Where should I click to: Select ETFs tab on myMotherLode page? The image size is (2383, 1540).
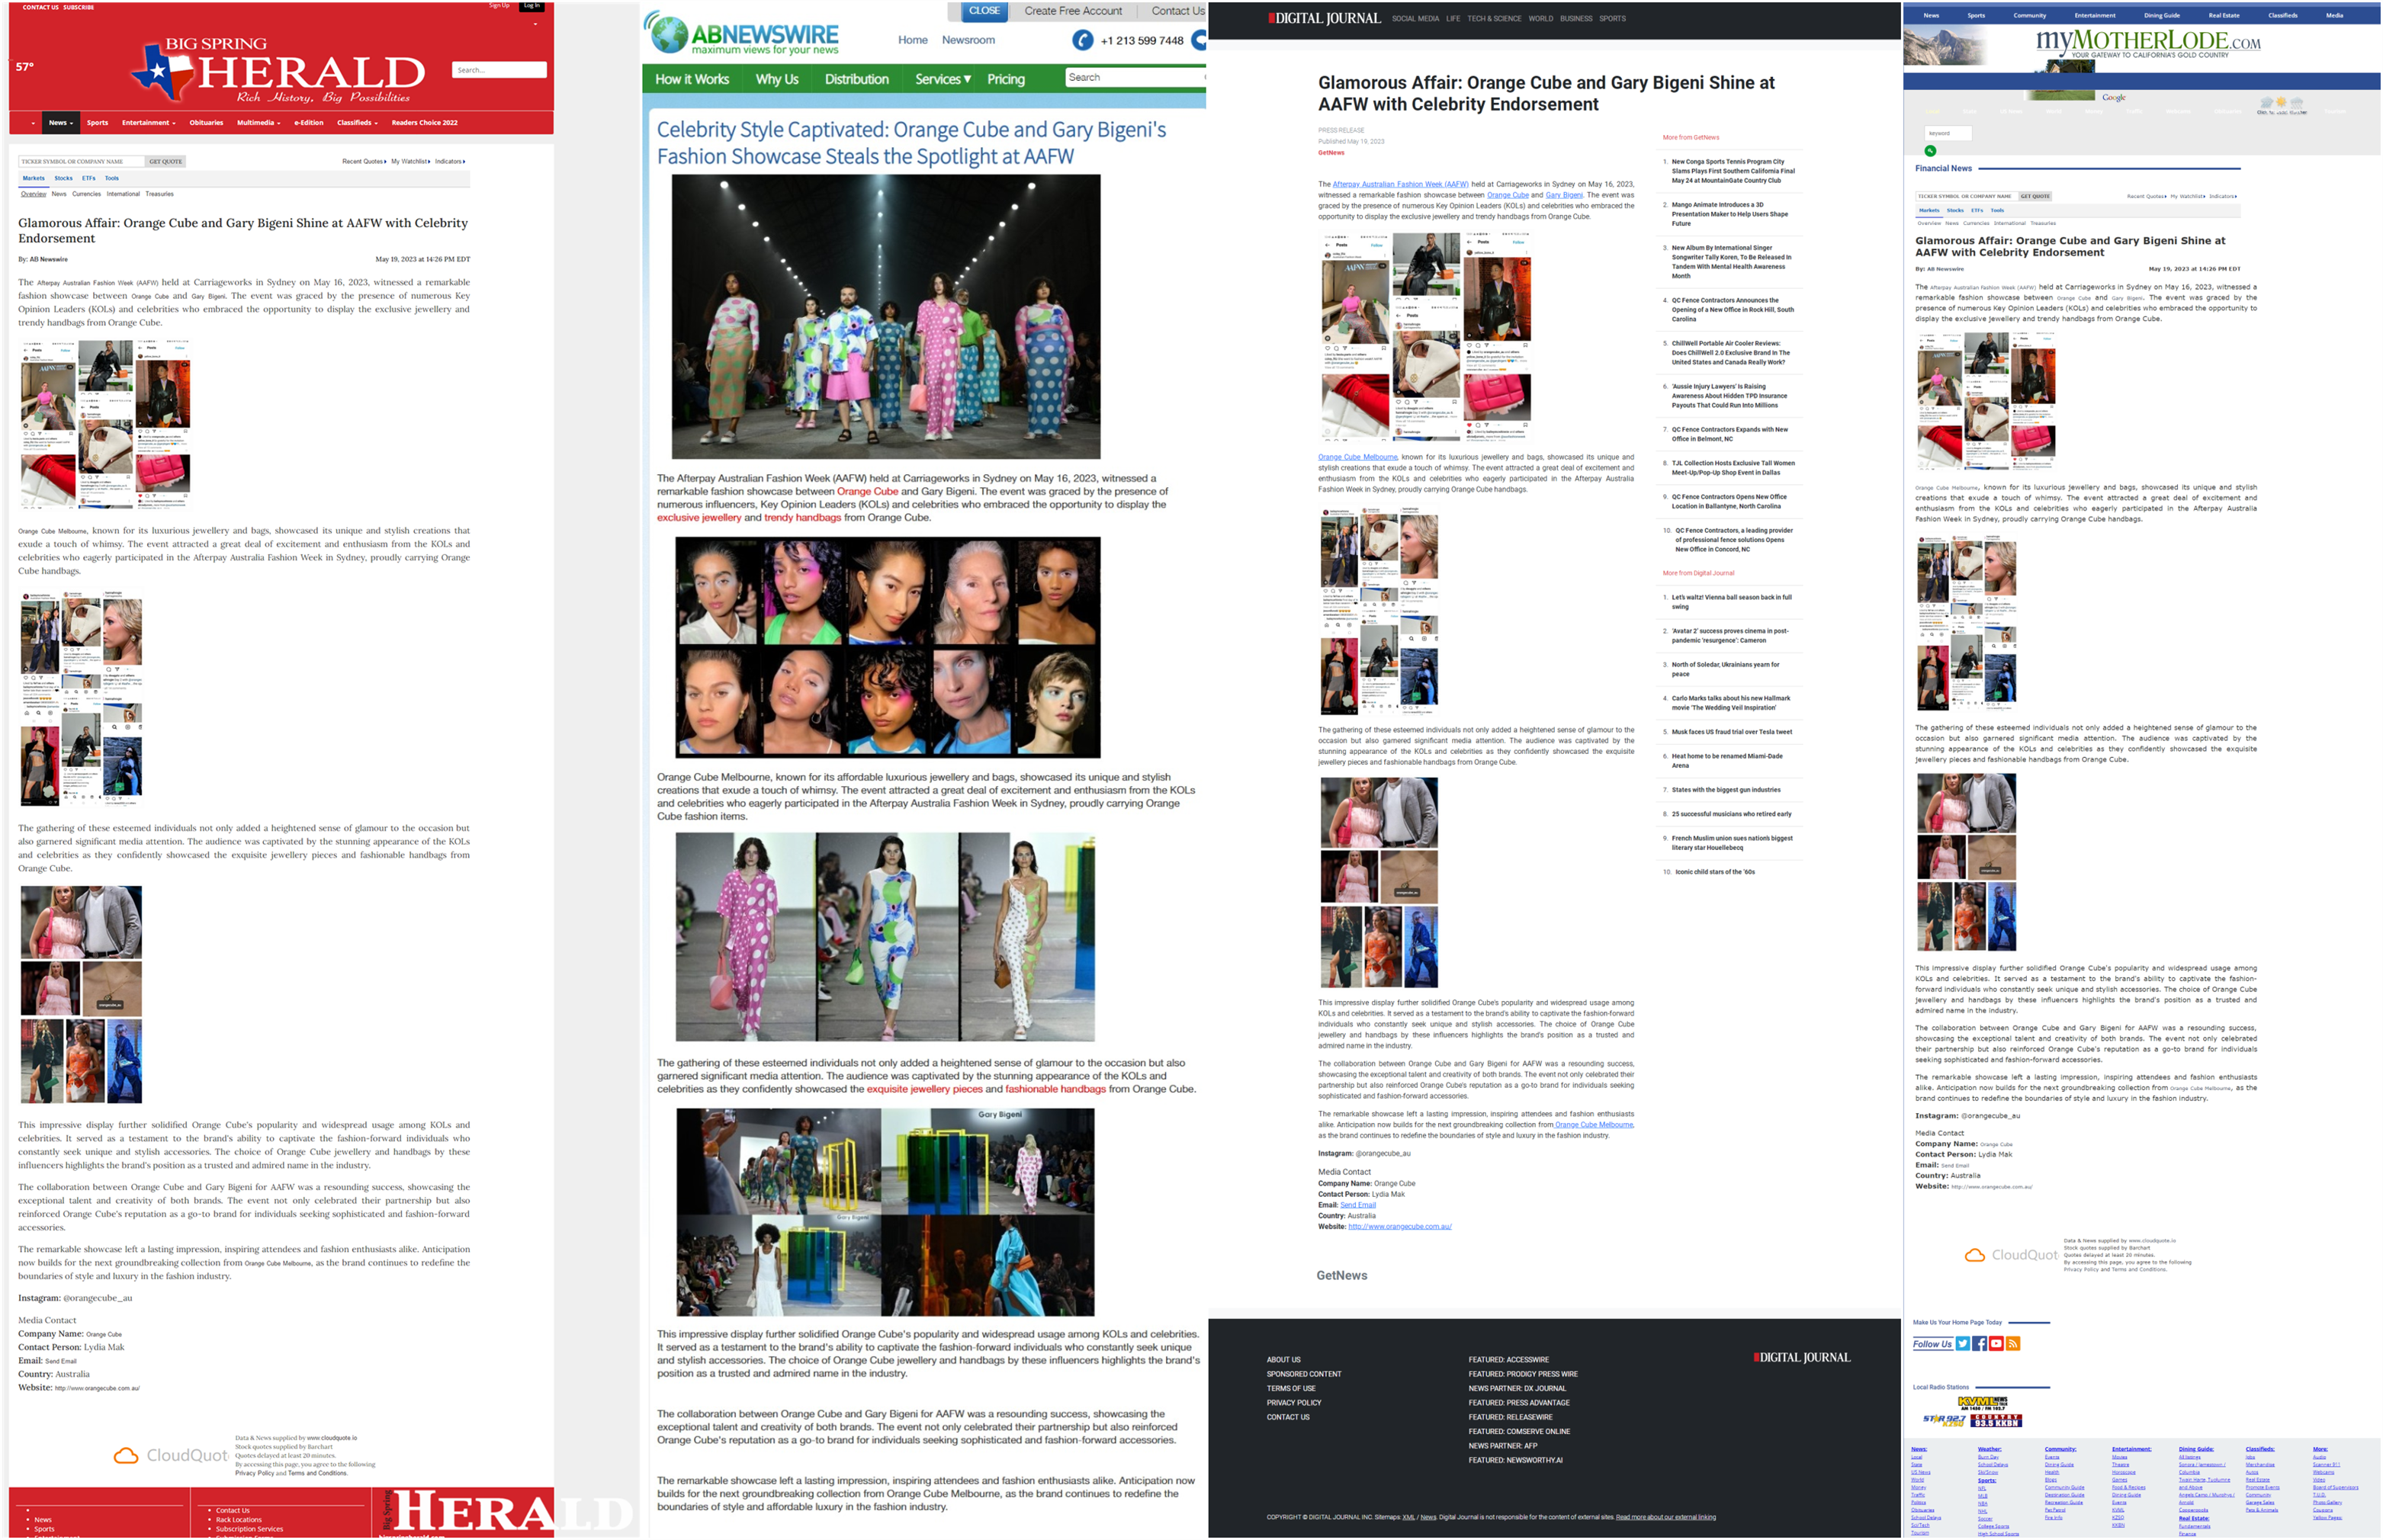(1977, 210)
